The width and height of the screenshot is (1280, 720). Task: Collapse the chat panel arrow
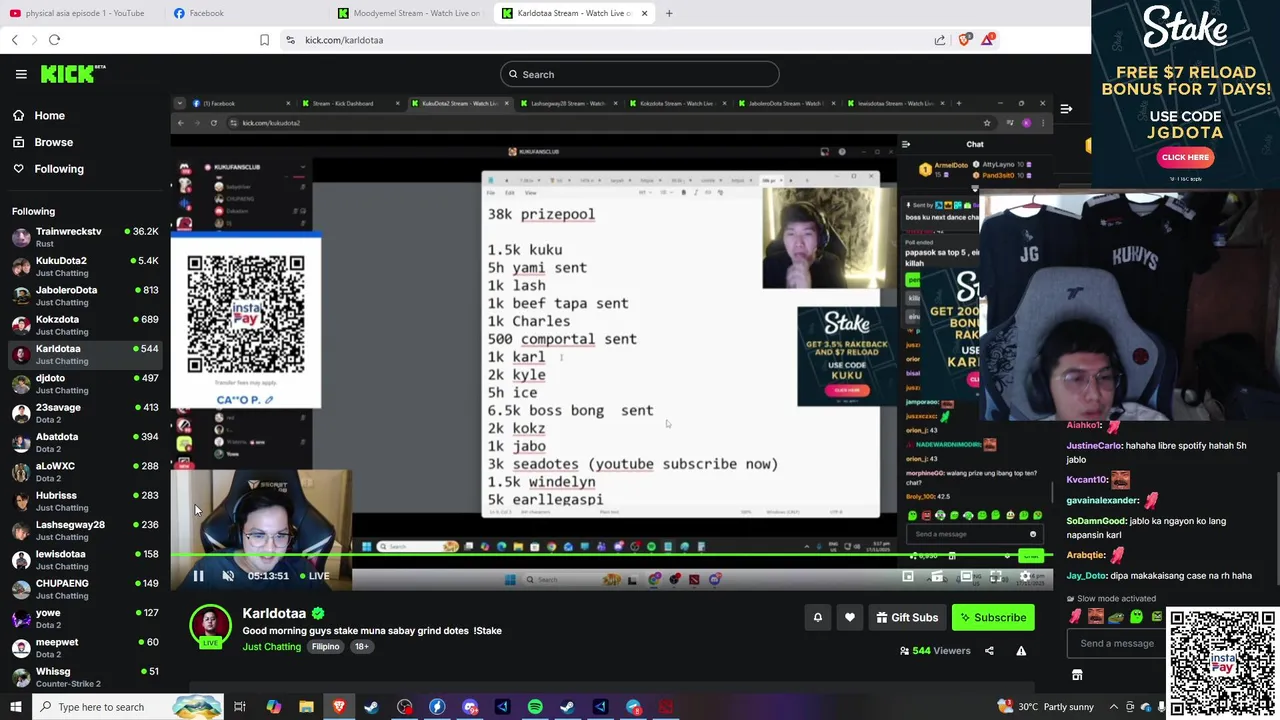[1066, 109]
